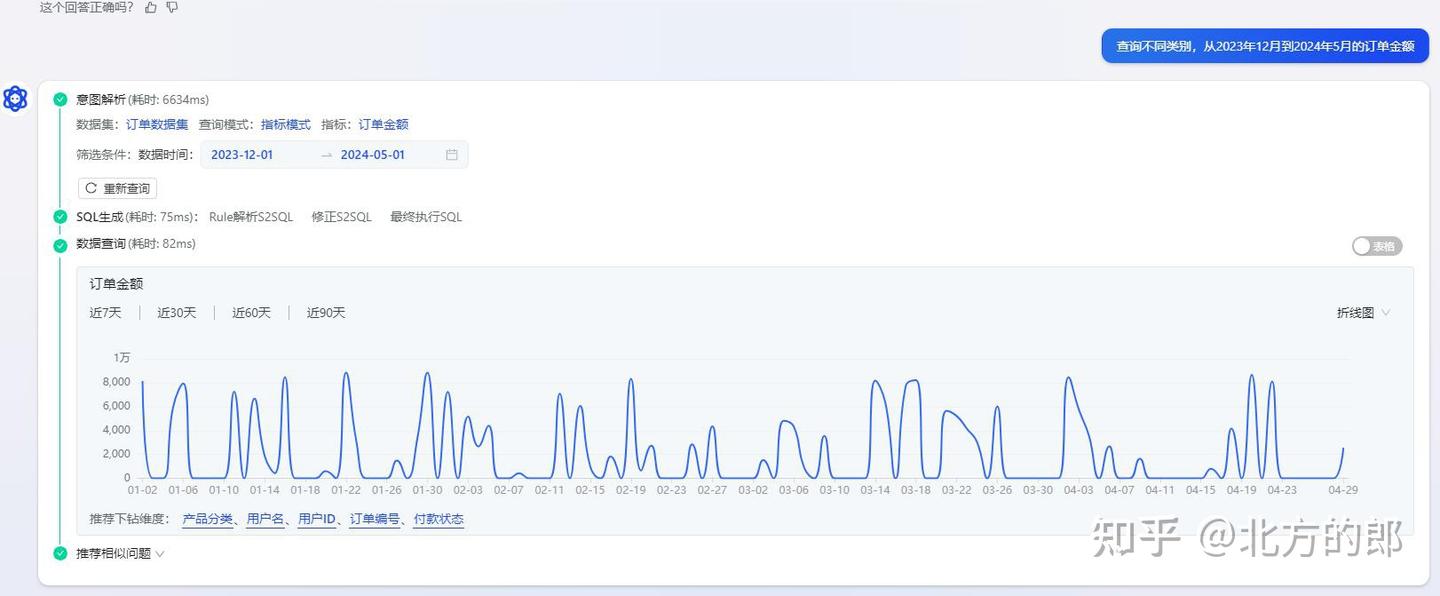Click the green check beside 数据查询

pos(60,244)
